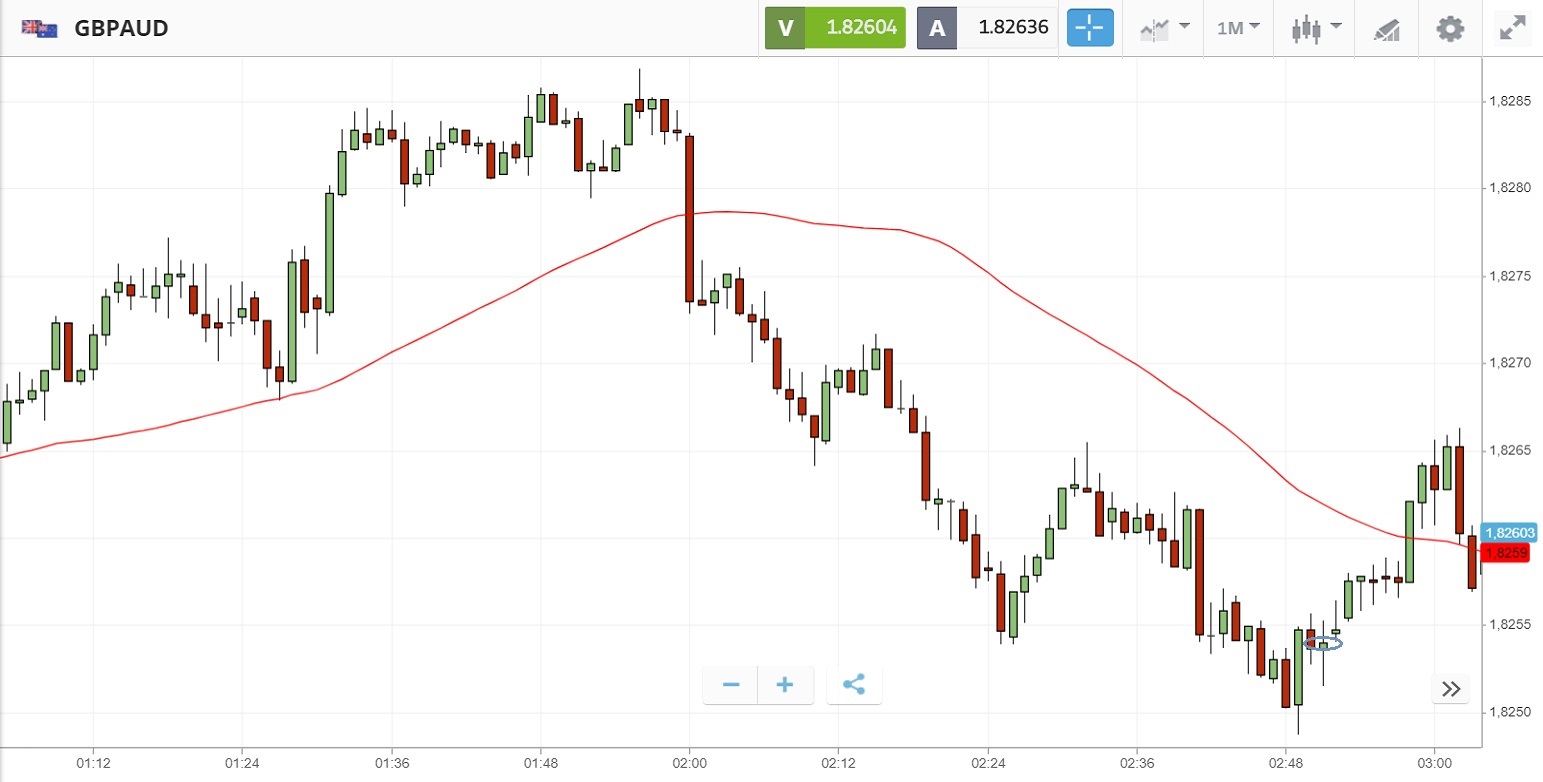Click the V sell price 1.82604 button
Image resolution: width=1543 pixels, height=782 pixels.
click(x=835, y=28)
